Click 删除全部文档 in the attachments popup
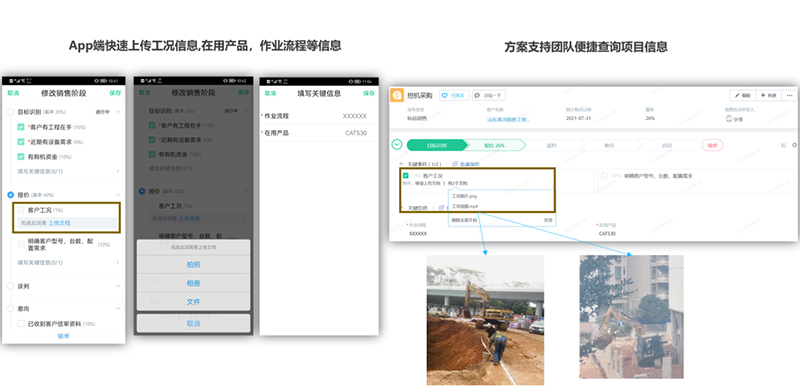 pyautogui.click(x=464, y=220)
